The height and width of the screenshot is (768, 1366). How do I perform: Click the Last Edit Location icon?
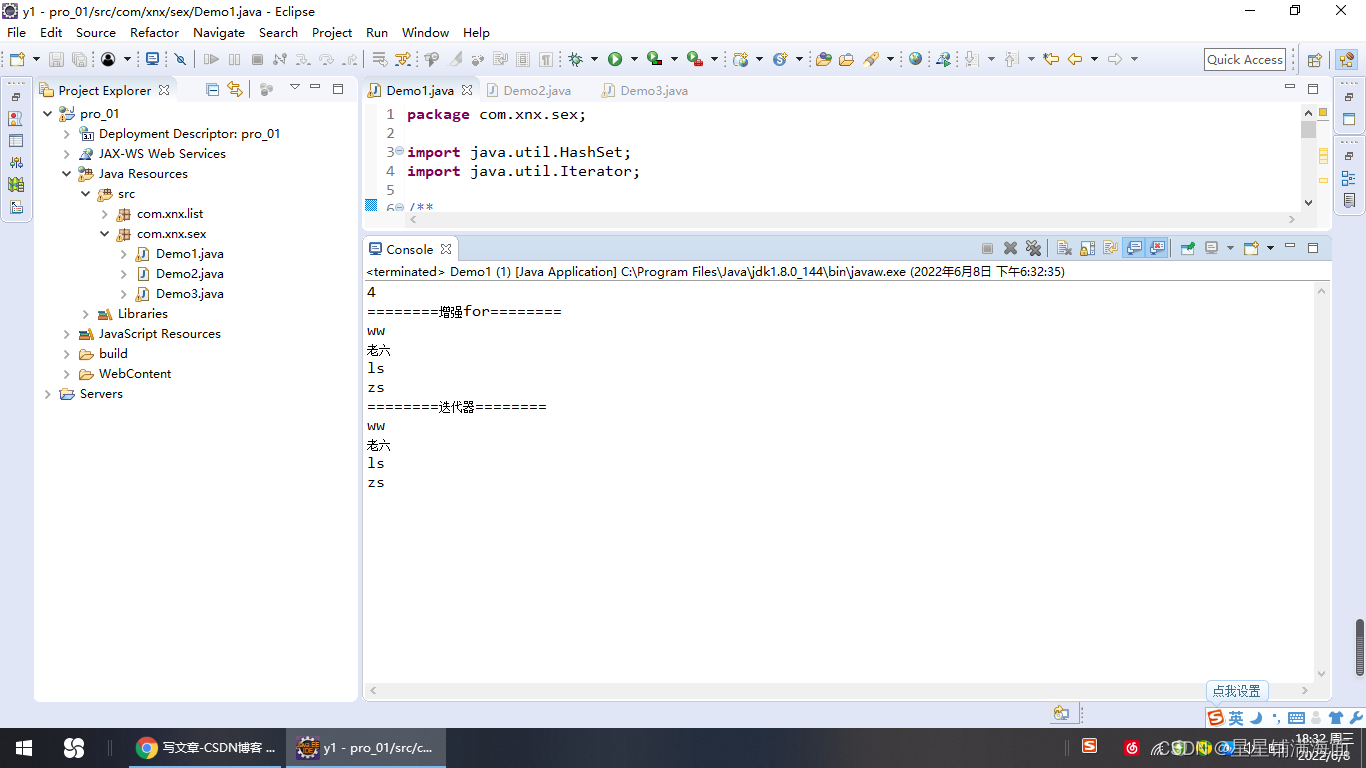coord(1051,59)
